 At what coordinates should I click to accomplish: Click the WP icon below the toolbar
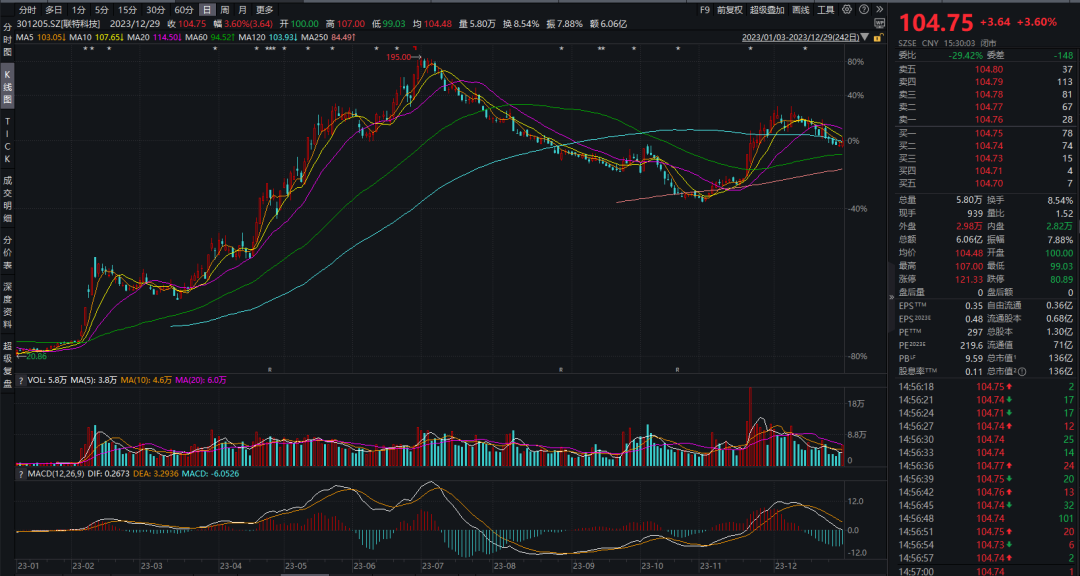[880, 23]
